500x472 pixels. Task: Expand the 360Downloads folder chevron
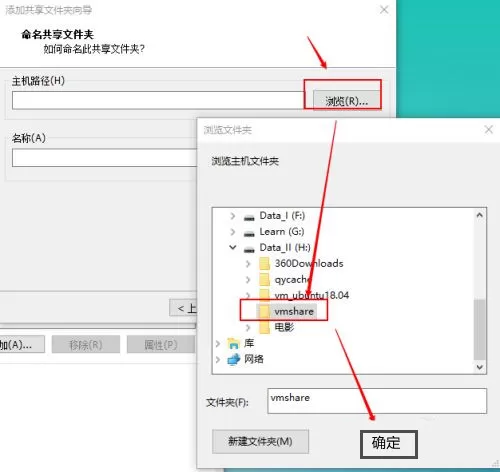point(248,264)
